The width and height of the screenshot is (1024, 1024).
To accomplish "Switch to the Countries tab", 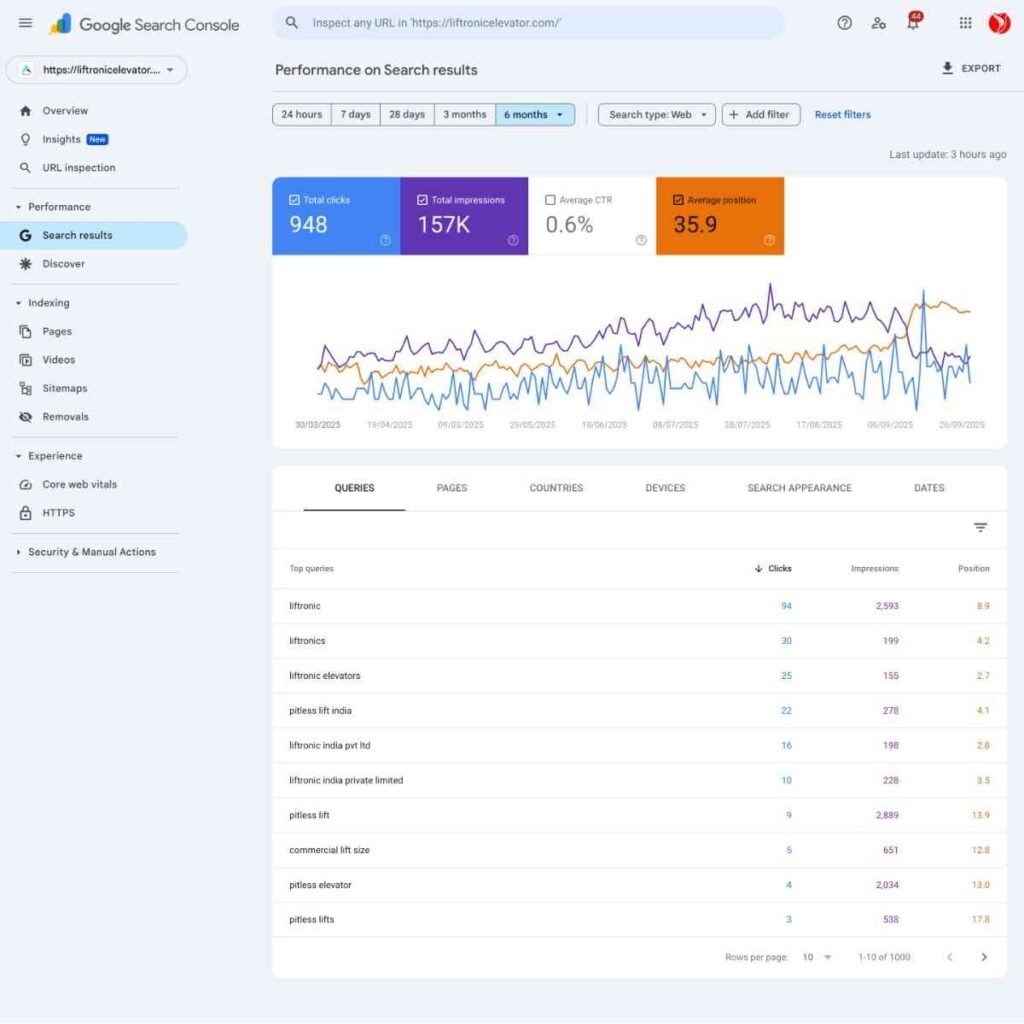I will click(556, 488).
